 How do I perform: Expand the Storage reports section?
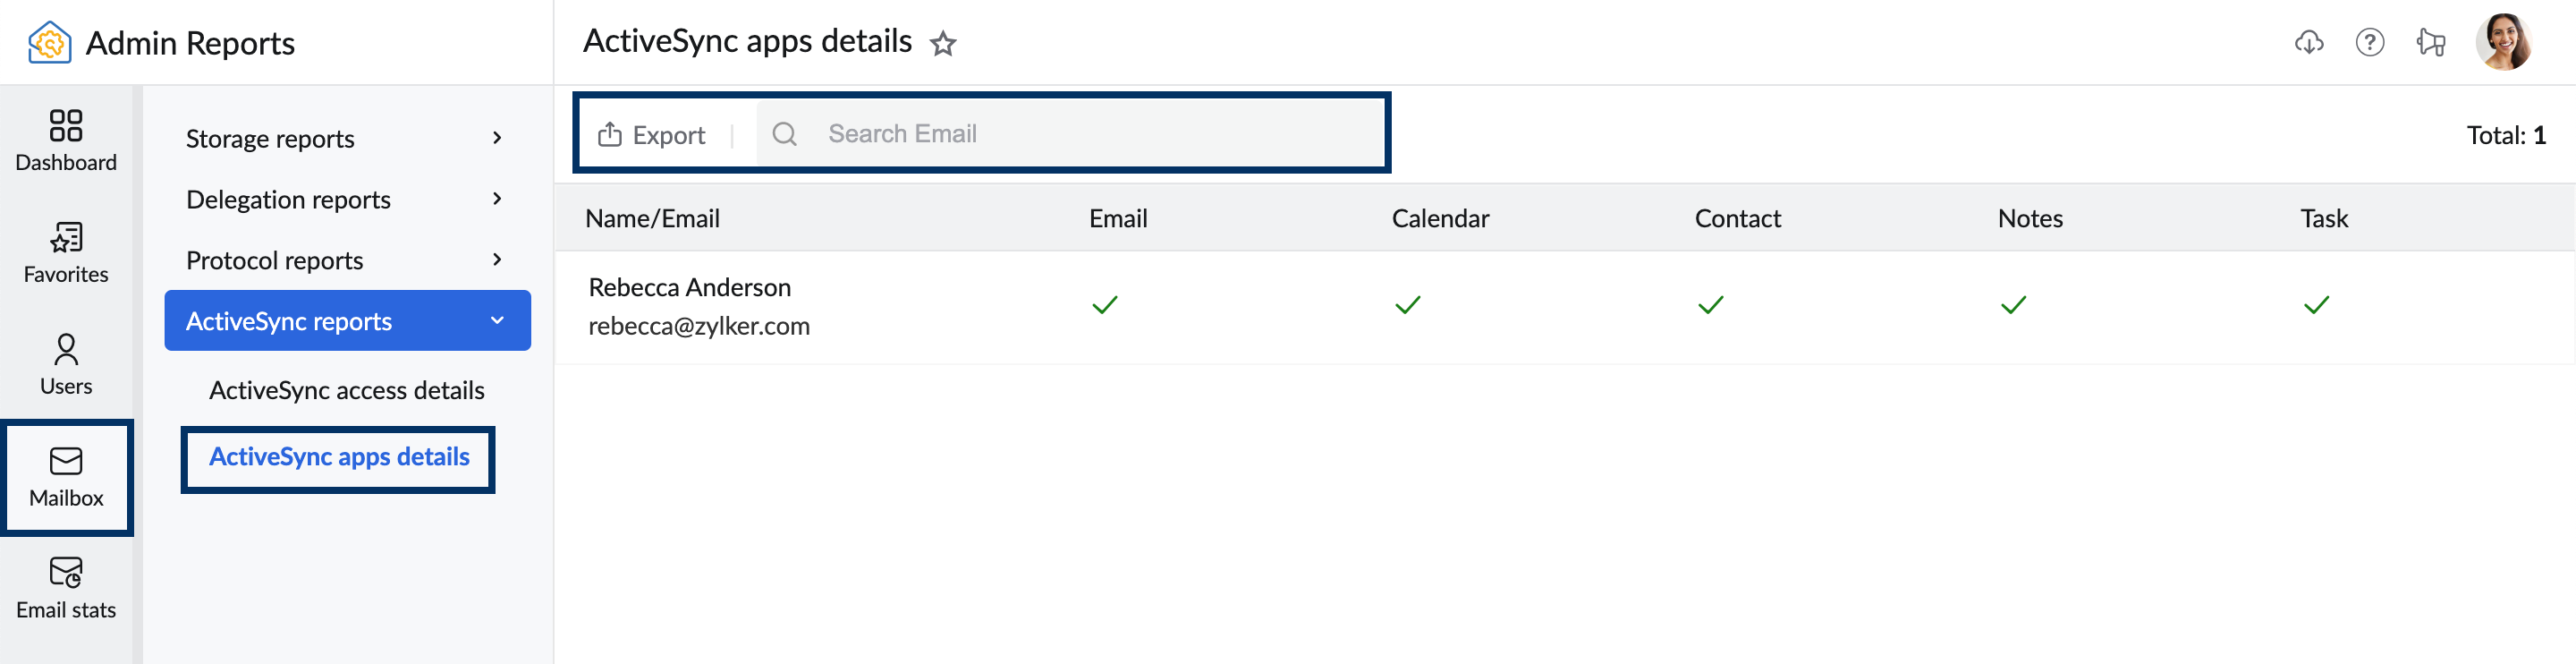[x=270, y=138]
